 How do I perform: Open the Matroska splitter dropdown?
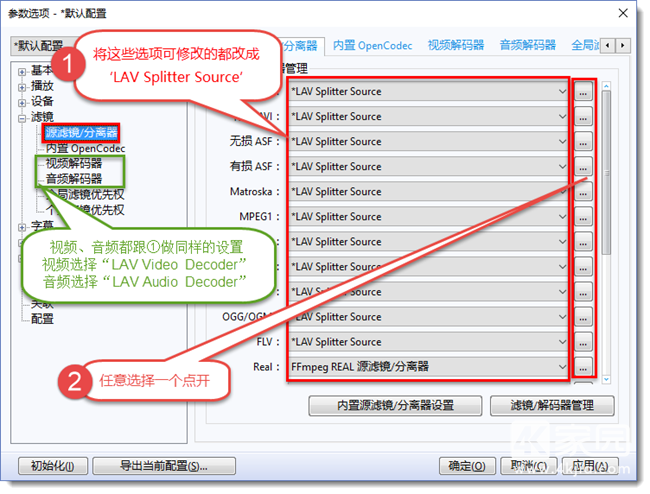428,192
